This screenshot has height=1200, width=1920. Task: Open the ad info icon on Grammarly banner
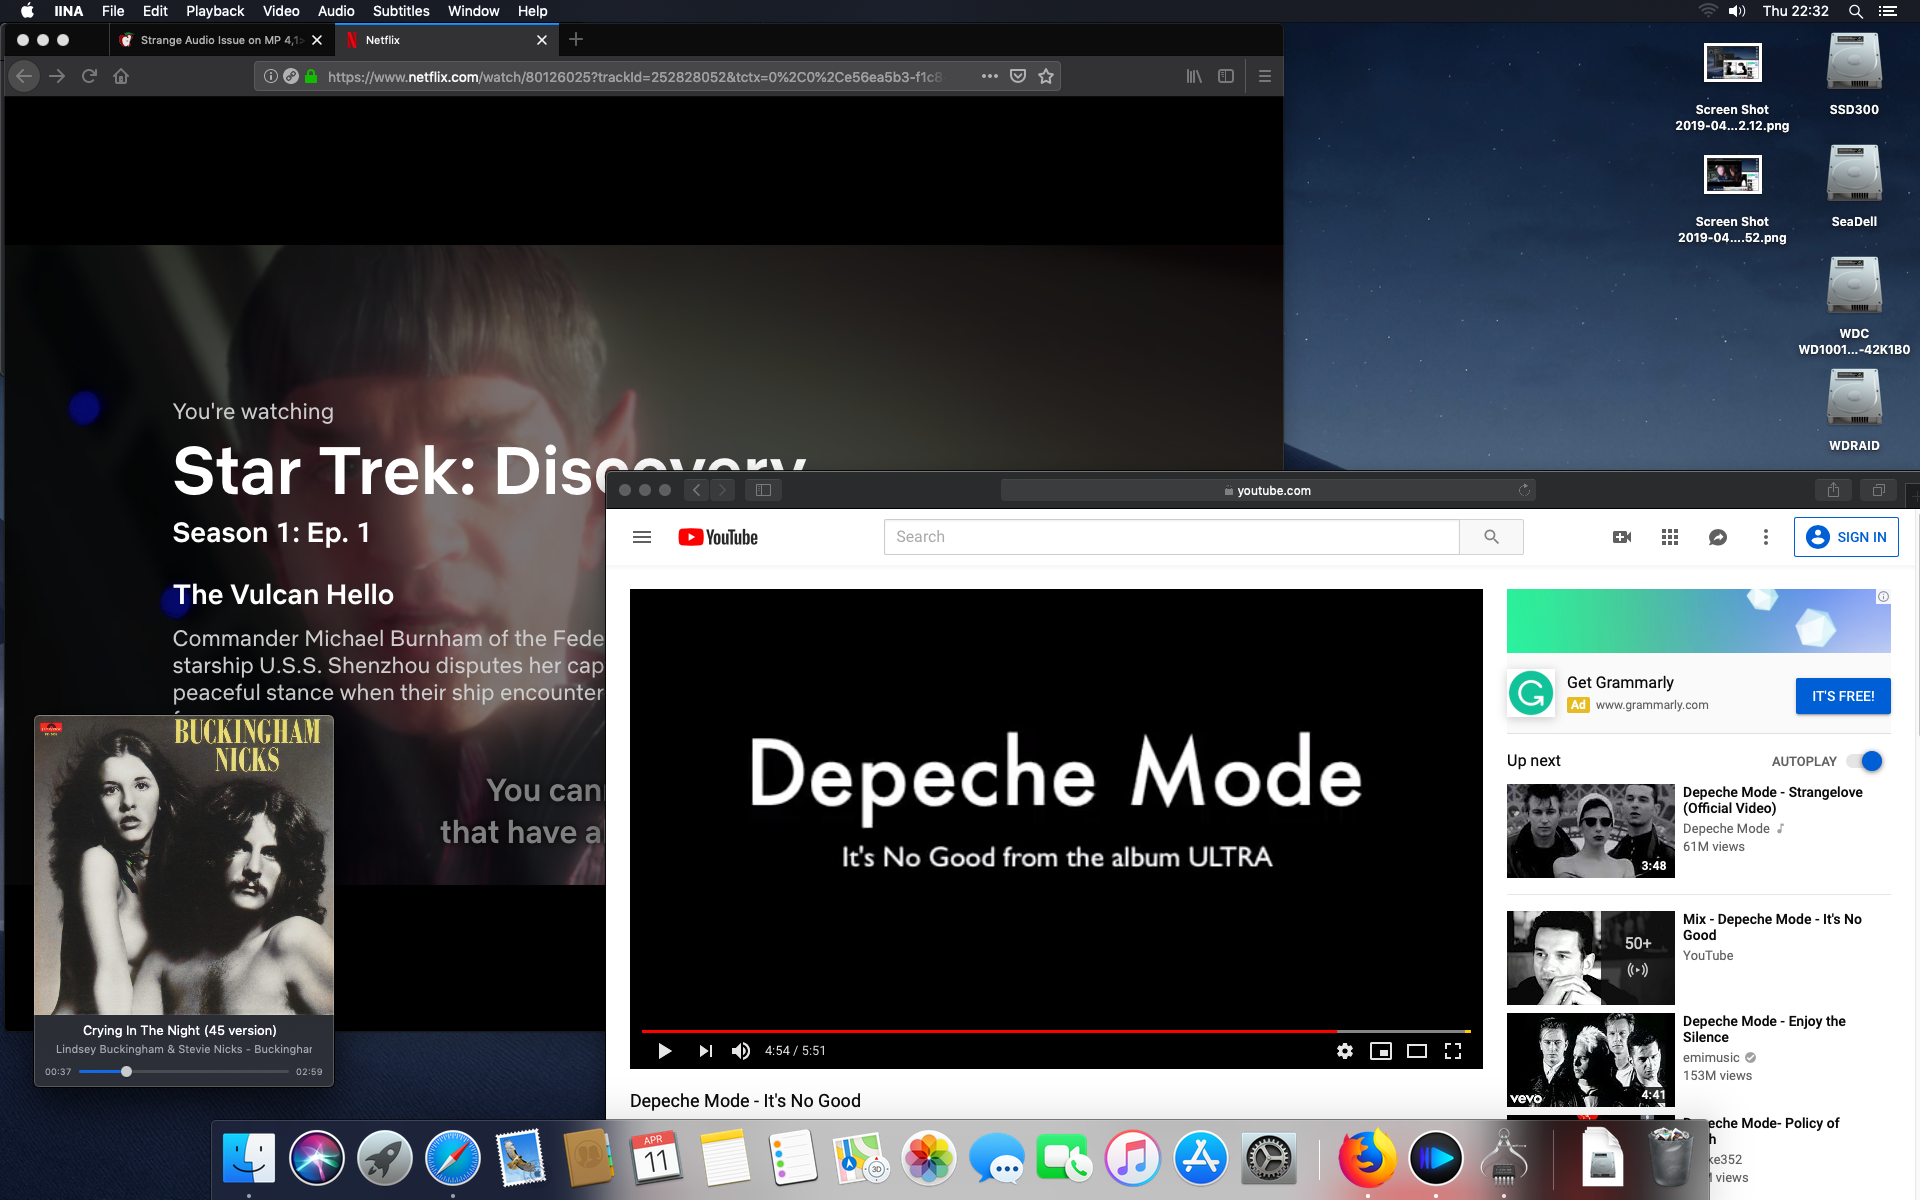pyautogui.click(x=1883, y=597)
